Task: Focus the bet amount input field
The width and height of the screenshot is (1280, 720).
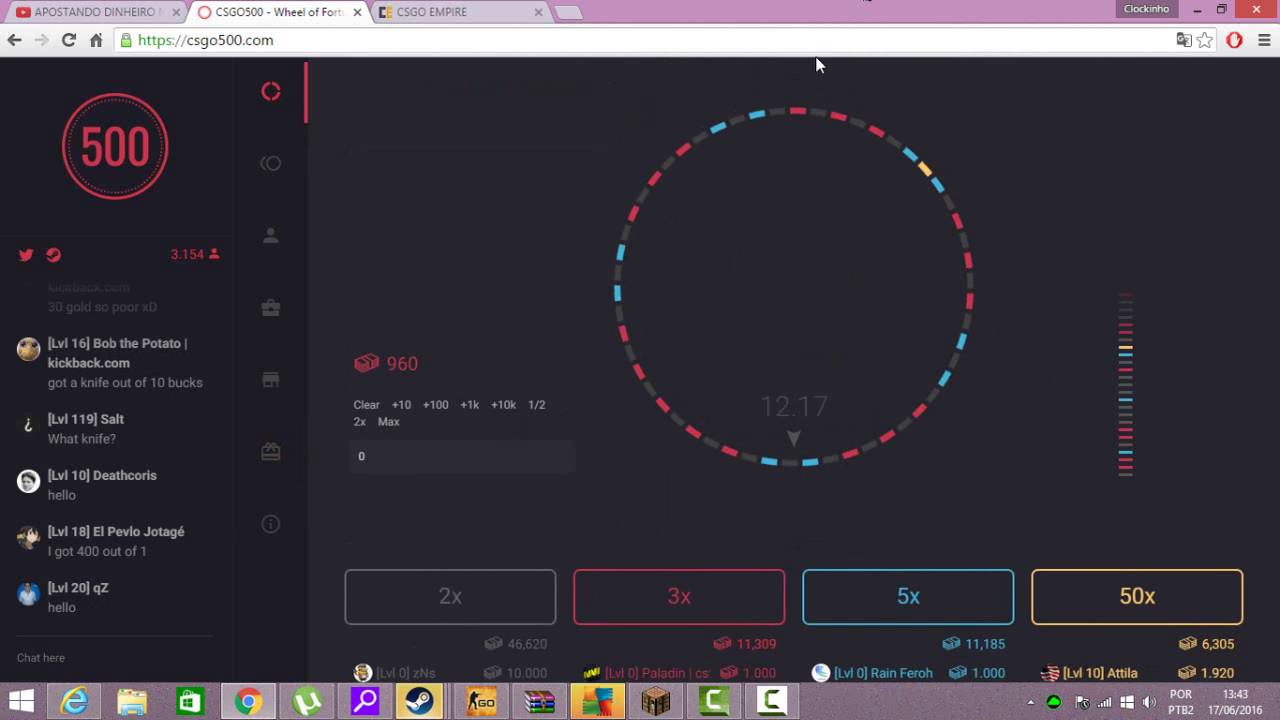Action: click(462, 456)
